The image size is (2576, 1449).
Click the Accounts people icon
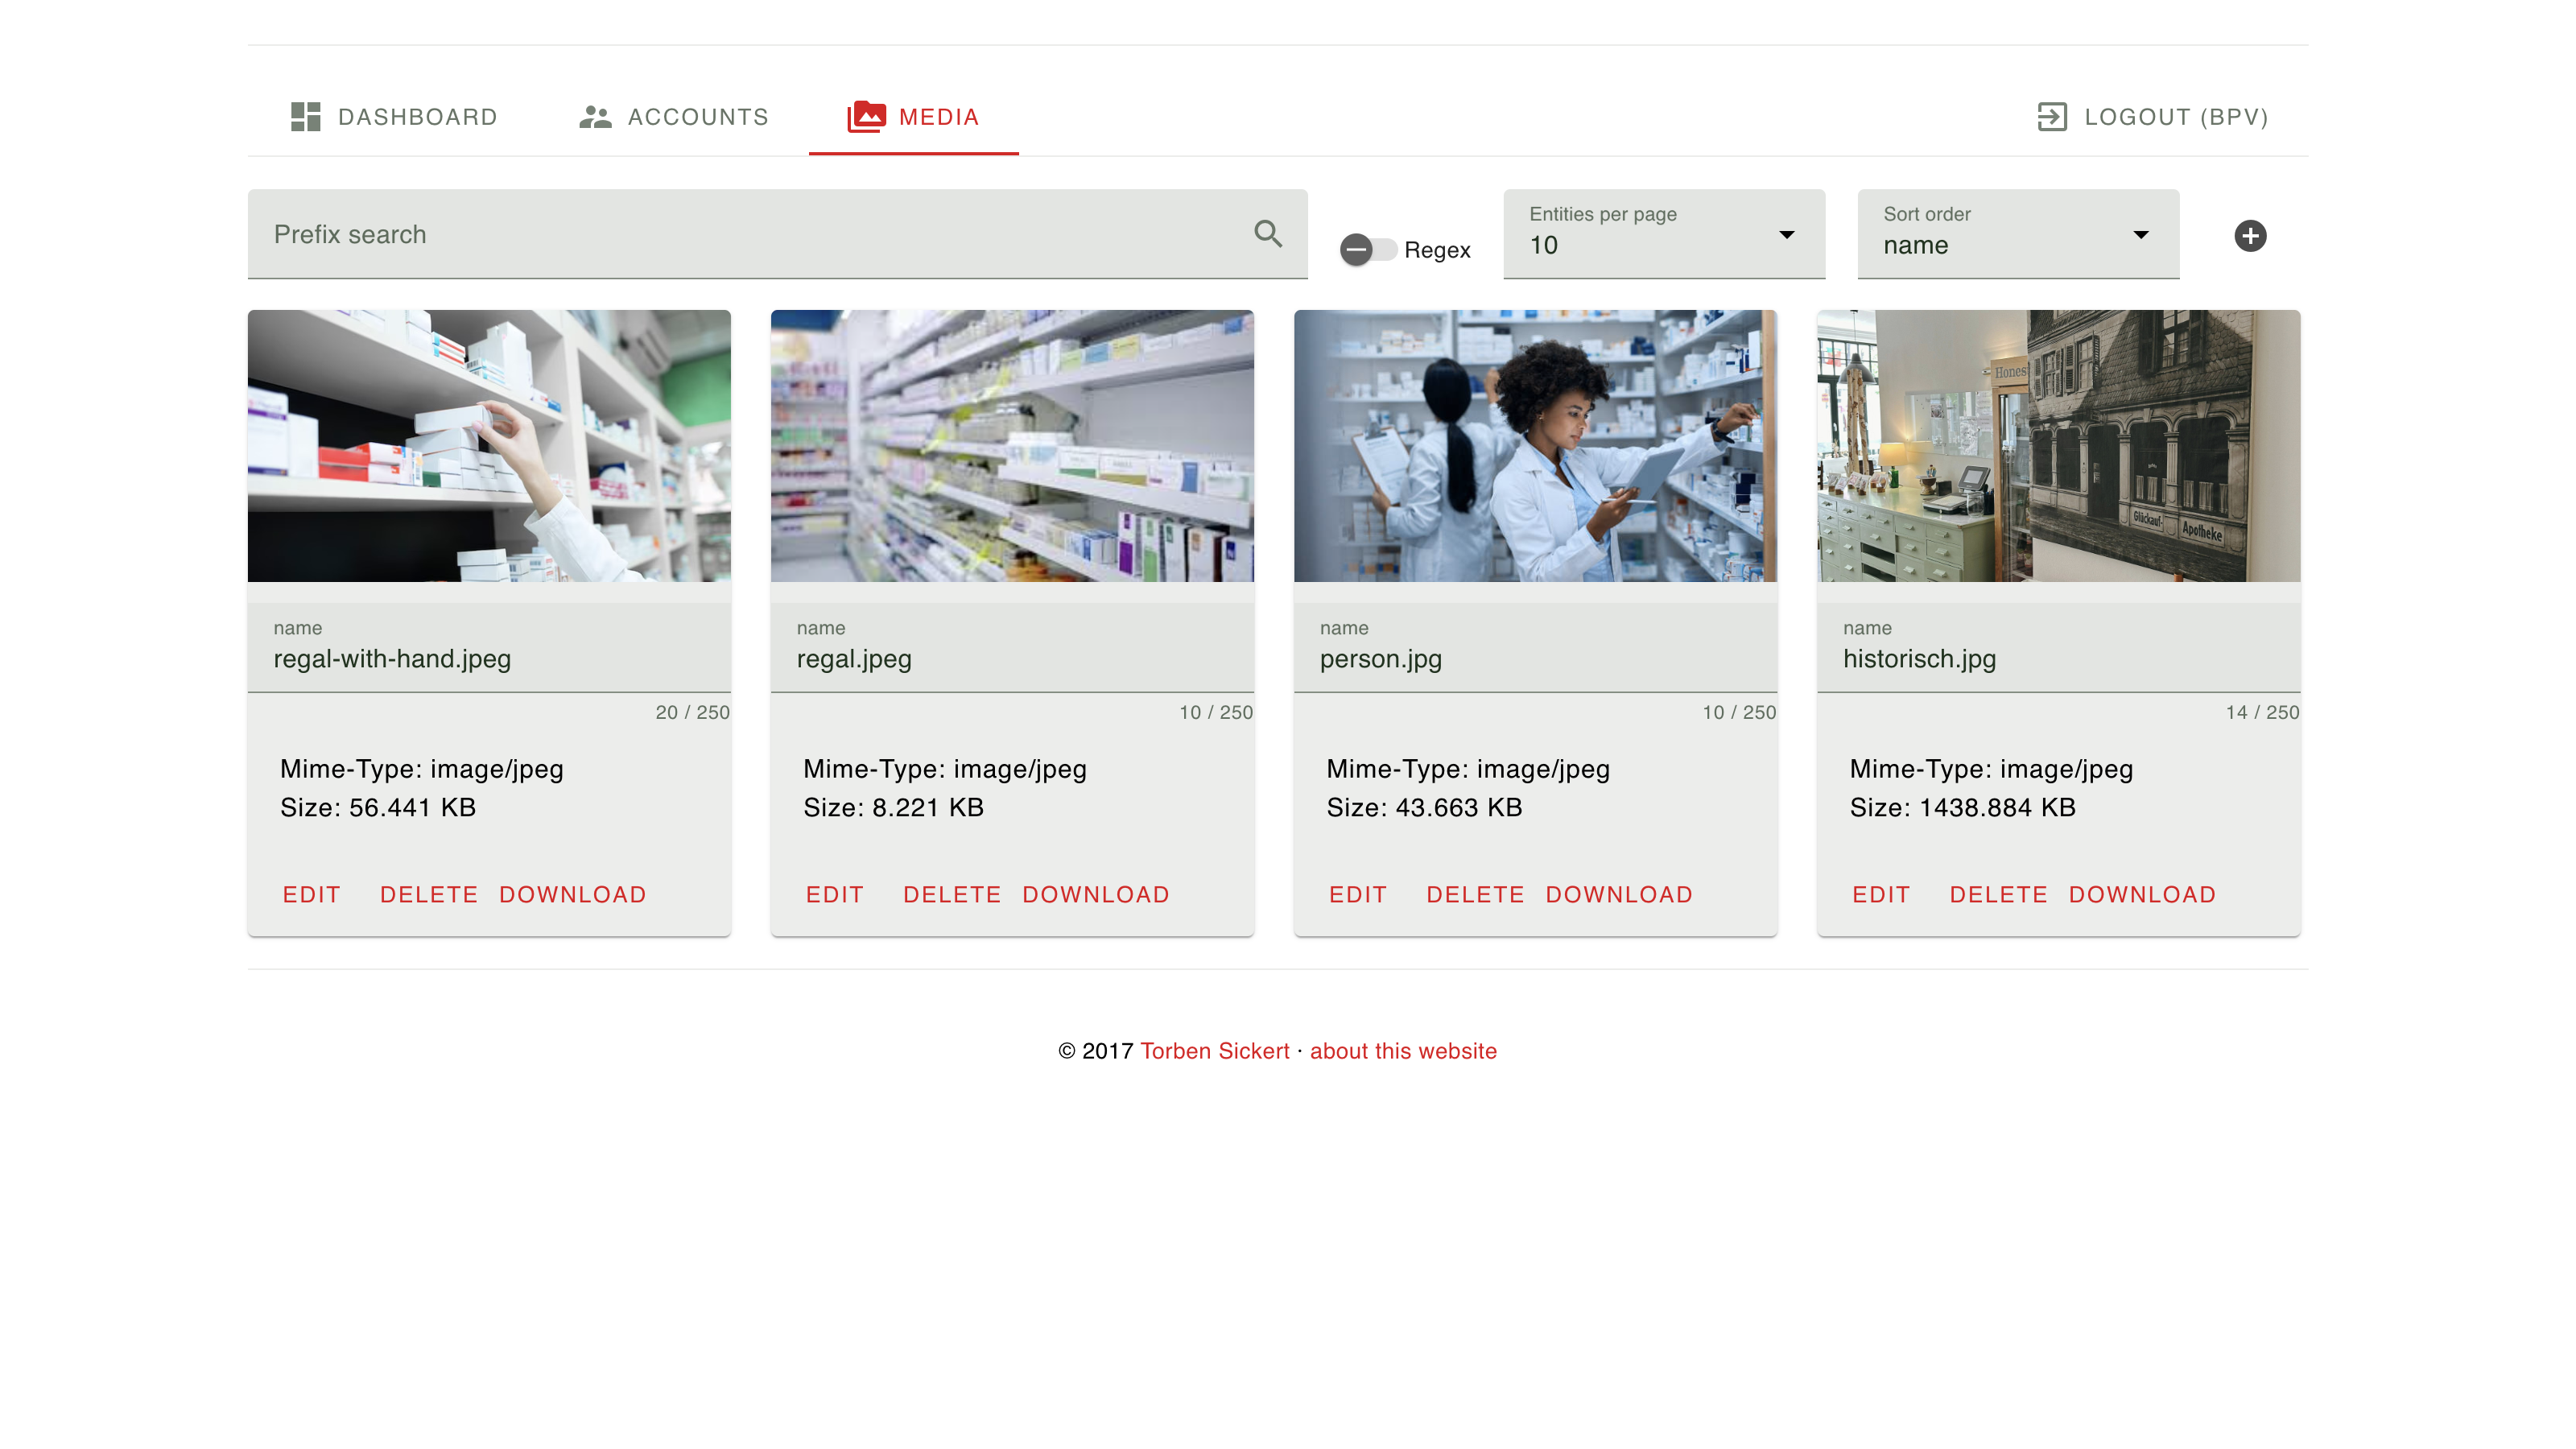[595, 117]
